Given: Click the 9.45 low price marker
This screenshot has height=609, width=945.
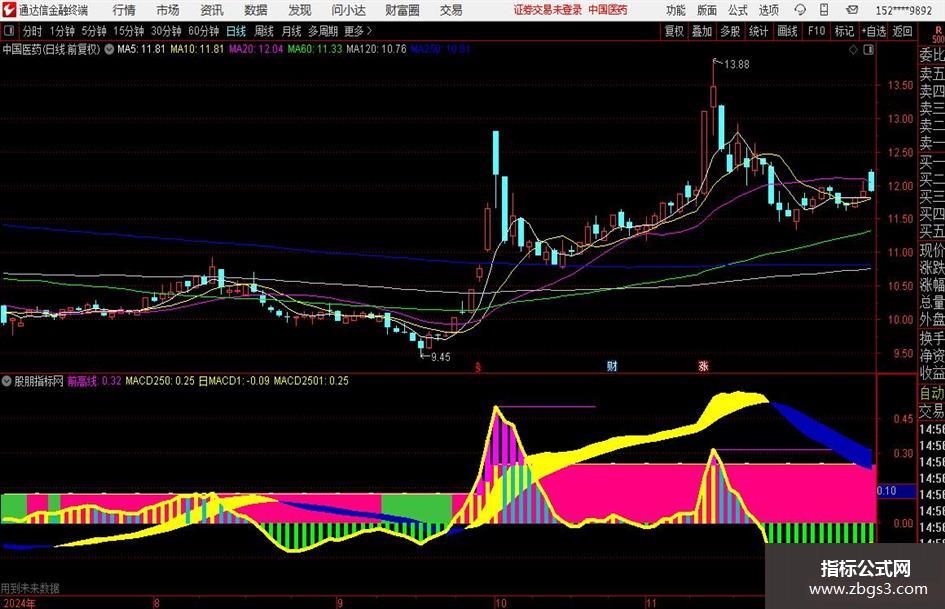Looking at the screenshot, I should pyautogui.click(x=441, y=357).
